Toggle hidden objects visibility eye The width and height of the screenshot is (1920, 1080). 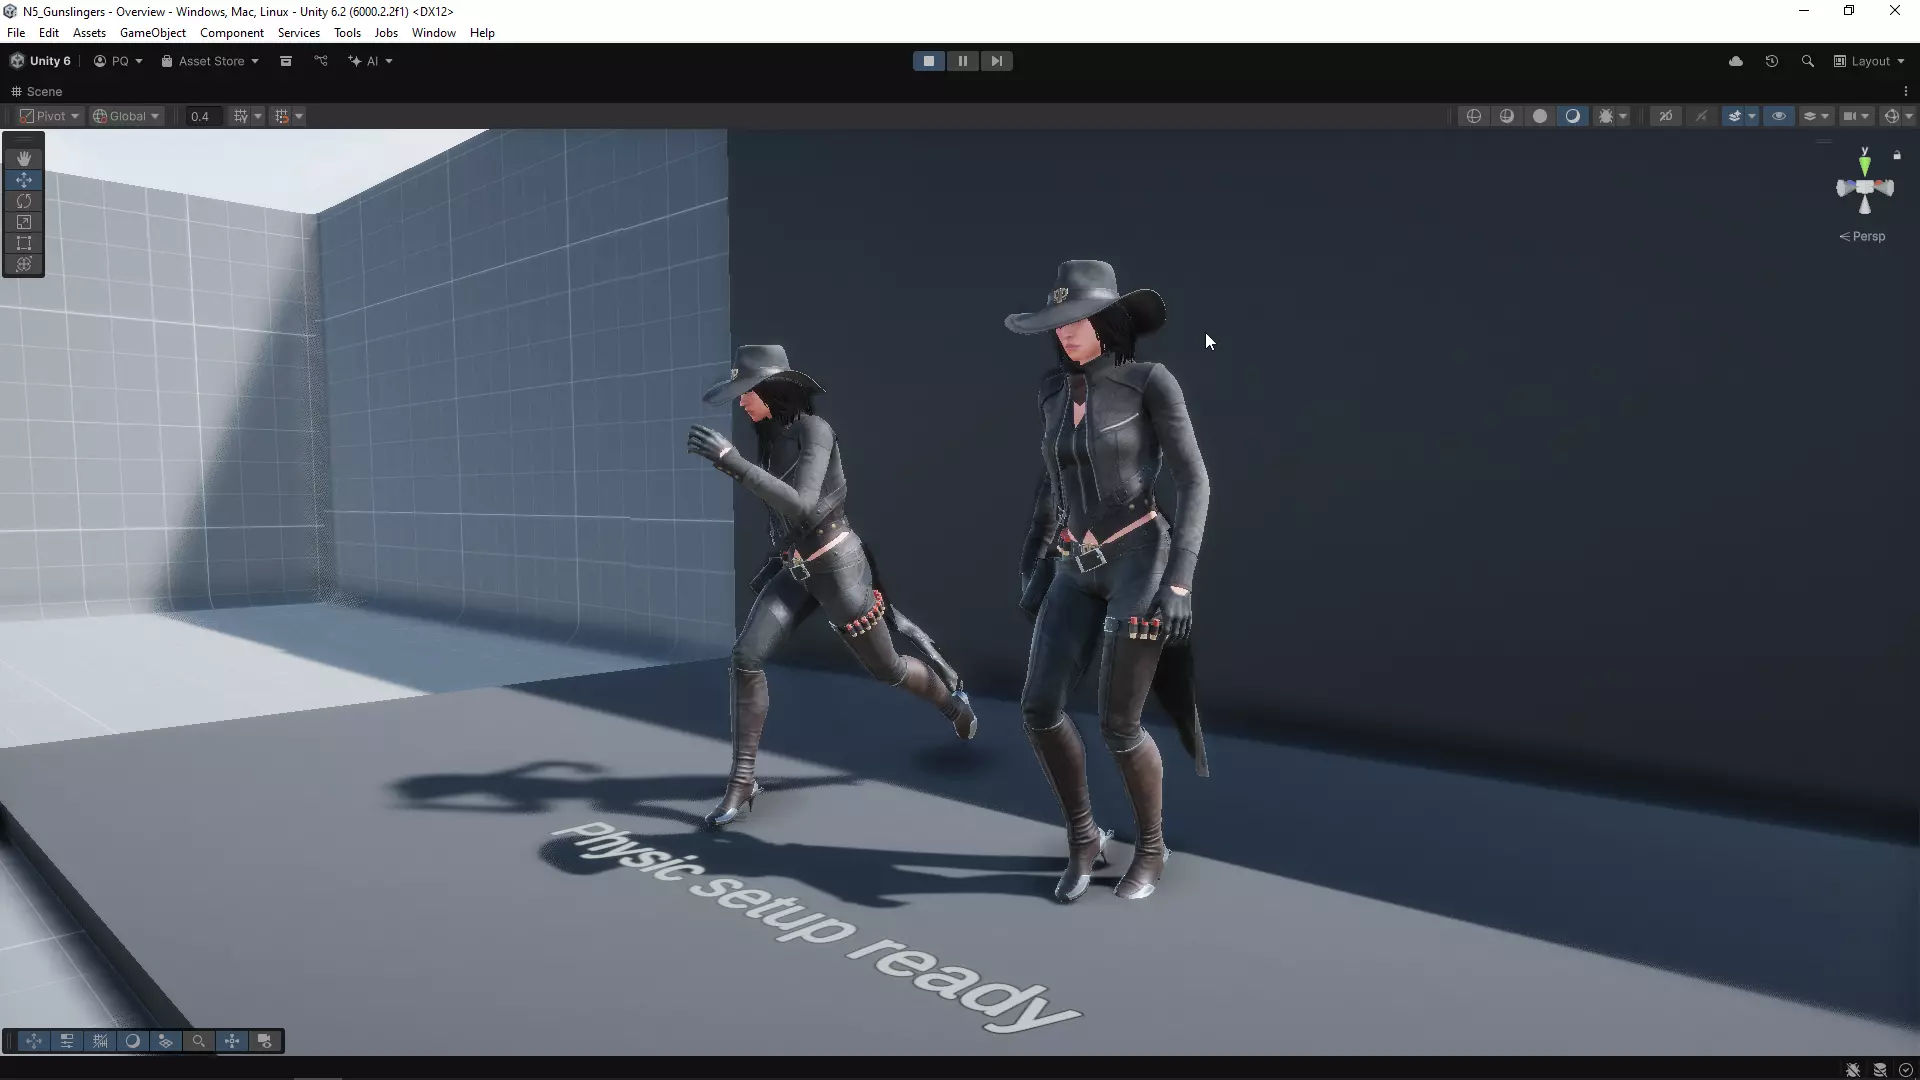click(1779, 116)
